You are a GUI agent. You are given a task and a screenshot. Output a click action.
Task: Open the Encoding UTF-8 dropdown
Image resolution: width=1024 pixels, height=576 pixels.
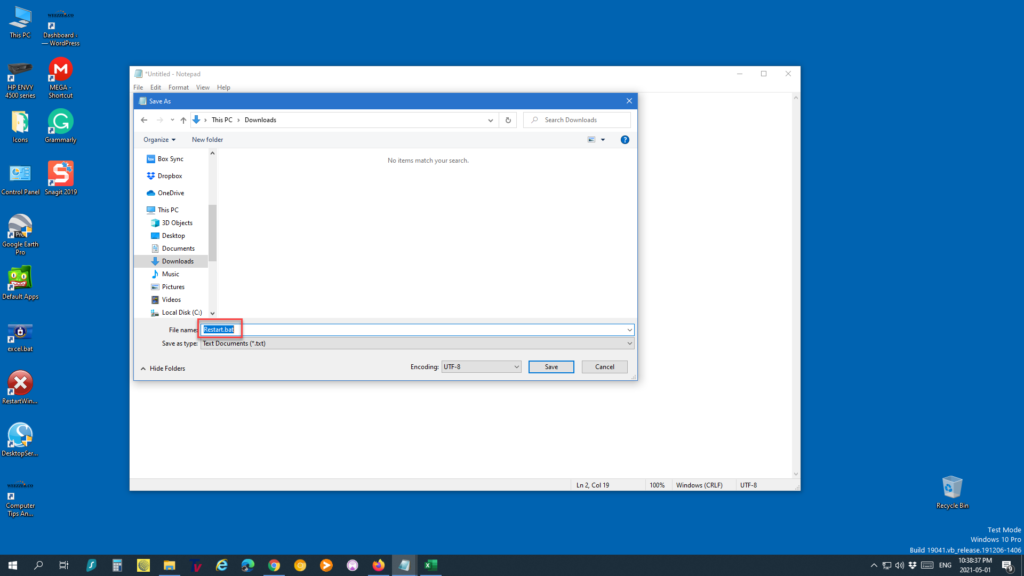(481, 367)
